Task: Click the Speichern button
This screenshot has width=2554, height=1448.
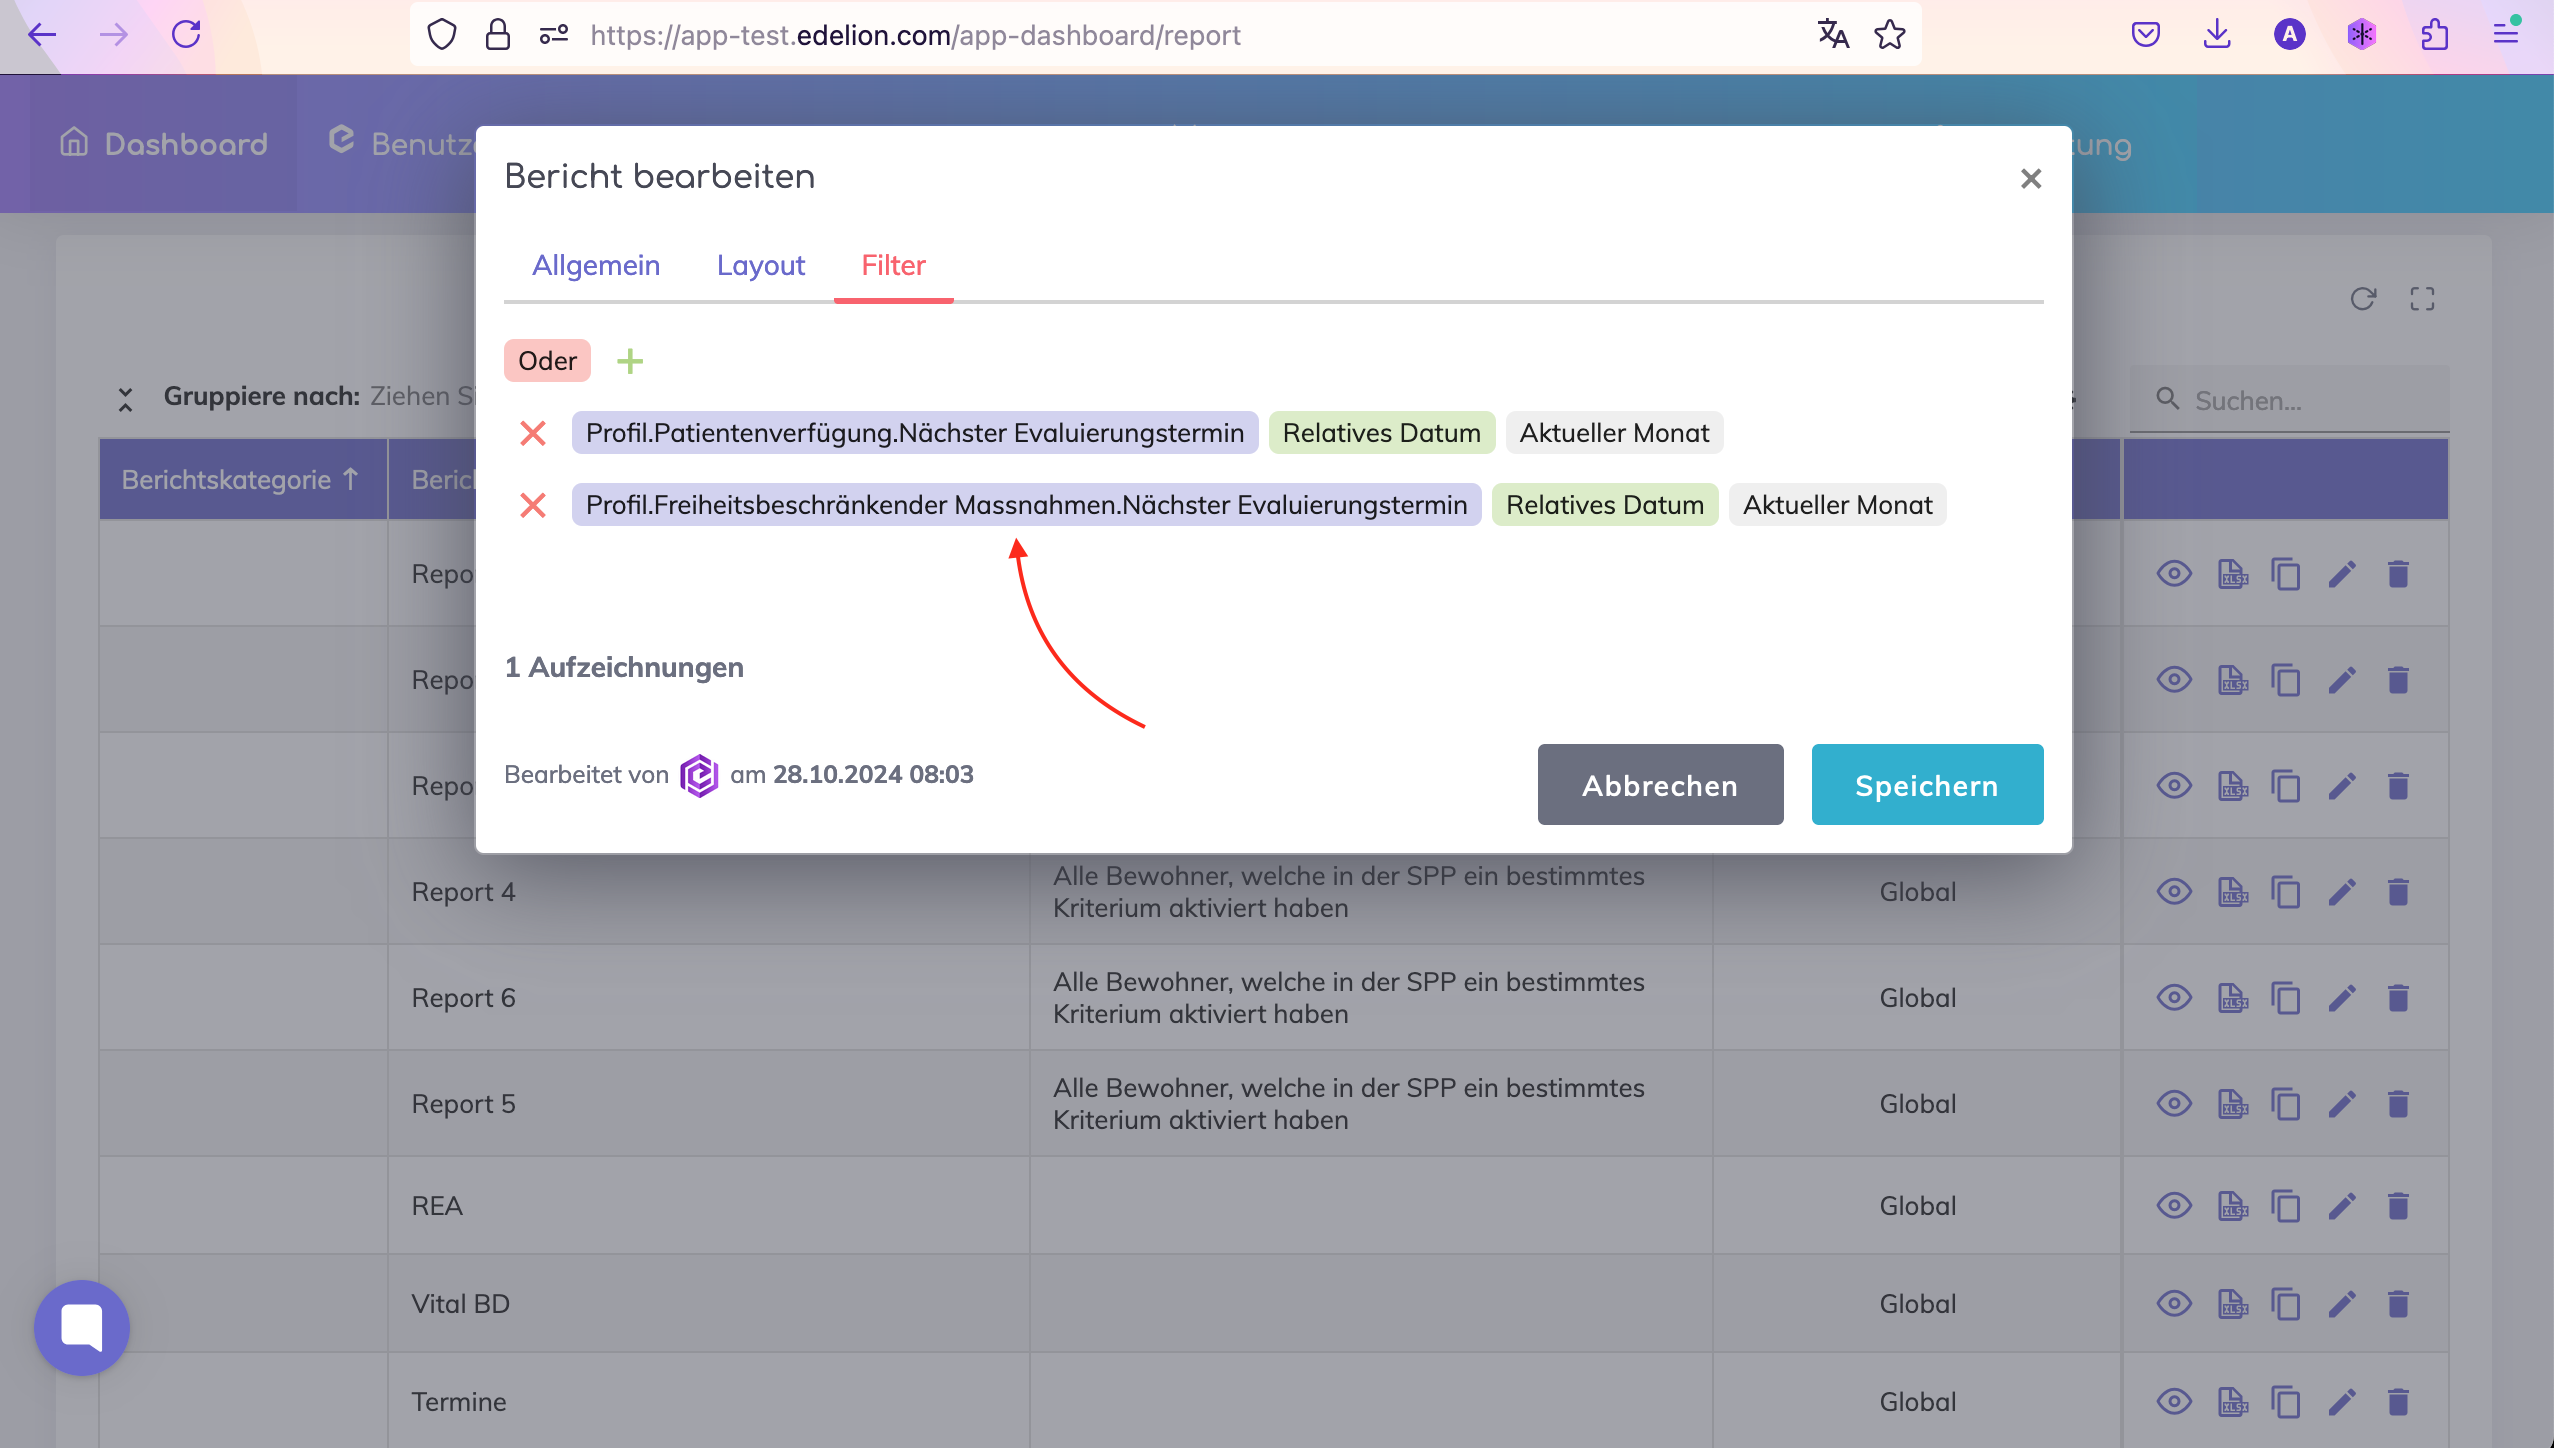Action: click(1926, 785)
